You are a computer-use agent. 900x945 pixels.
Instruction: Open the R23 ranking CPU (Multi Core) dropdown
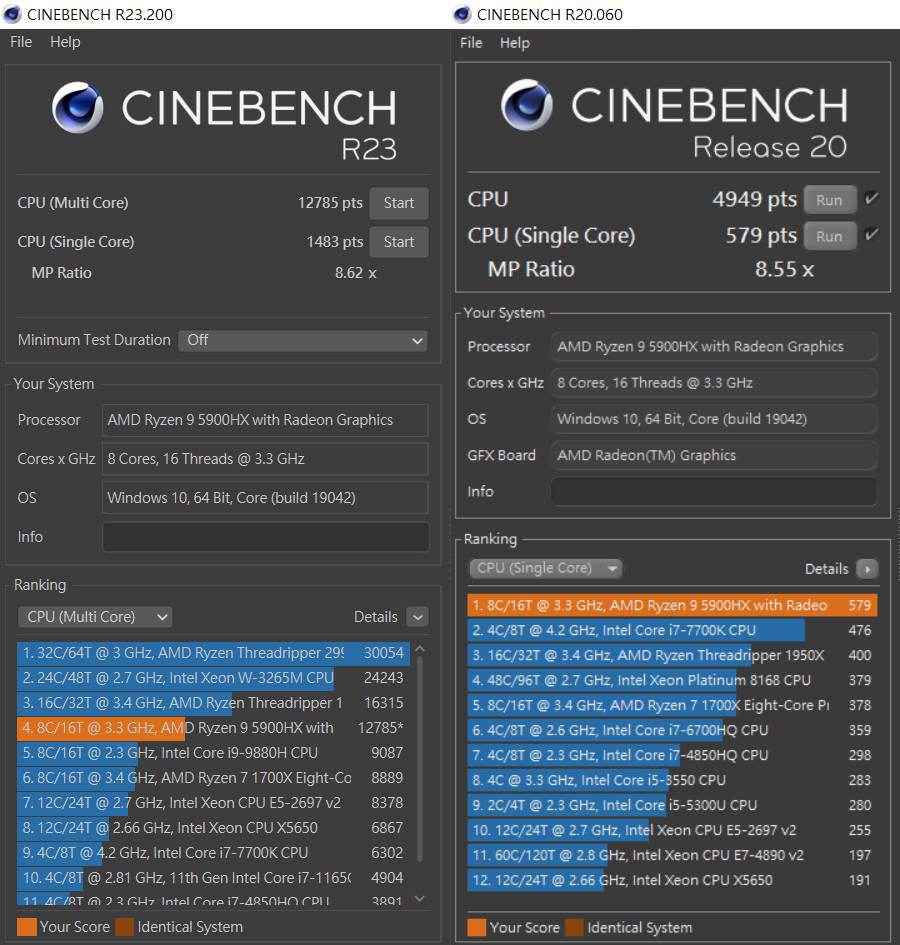(95, 617)
